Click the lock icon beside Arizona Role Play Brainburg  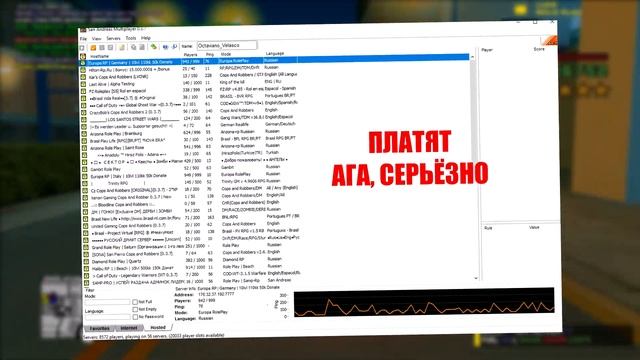(84, 134)
